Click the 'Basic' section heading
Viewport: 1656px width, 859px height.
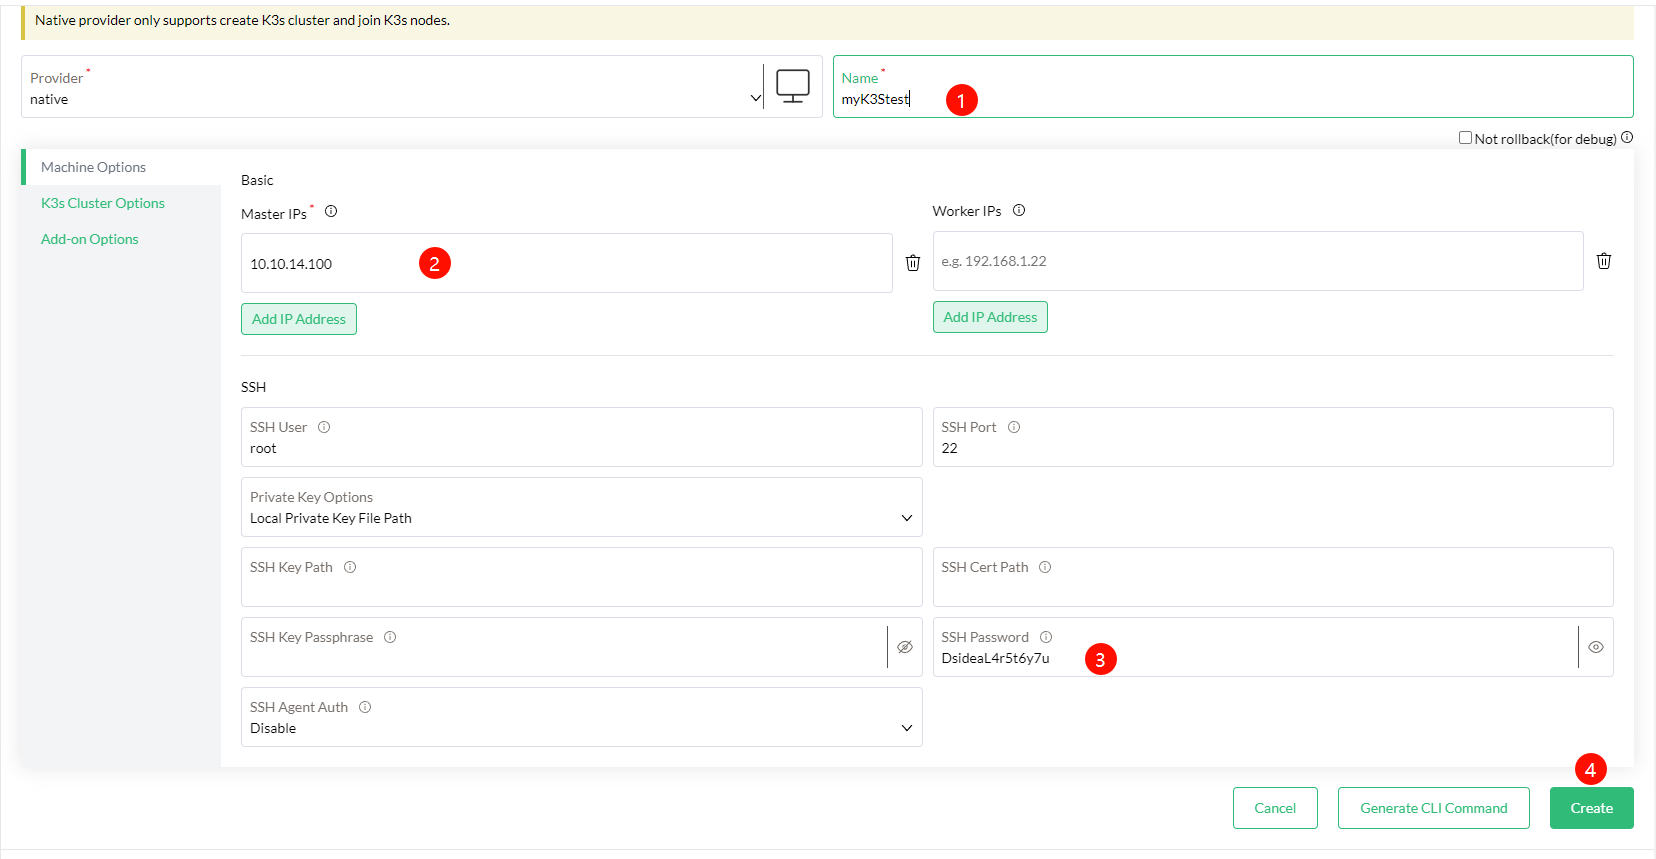point(257,180)
